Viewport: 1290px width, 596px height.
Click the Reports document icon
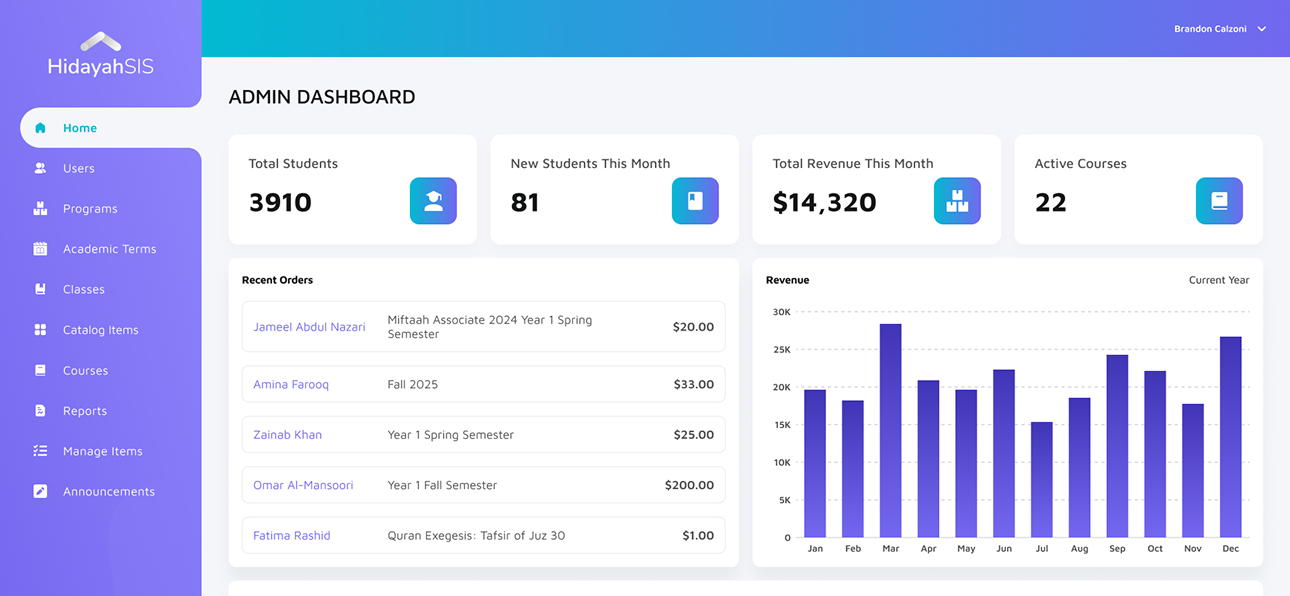point(40,411)
